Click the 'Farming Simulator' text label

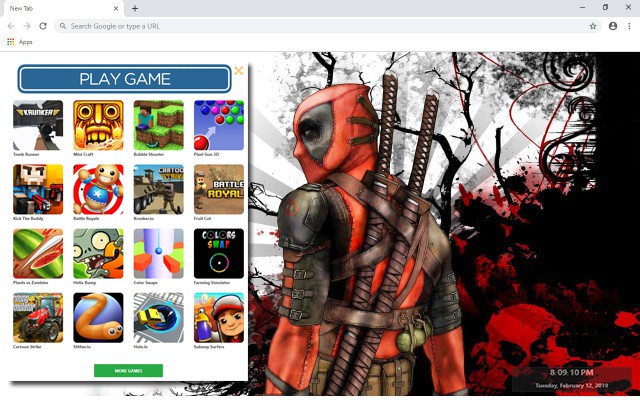point(212,282)
